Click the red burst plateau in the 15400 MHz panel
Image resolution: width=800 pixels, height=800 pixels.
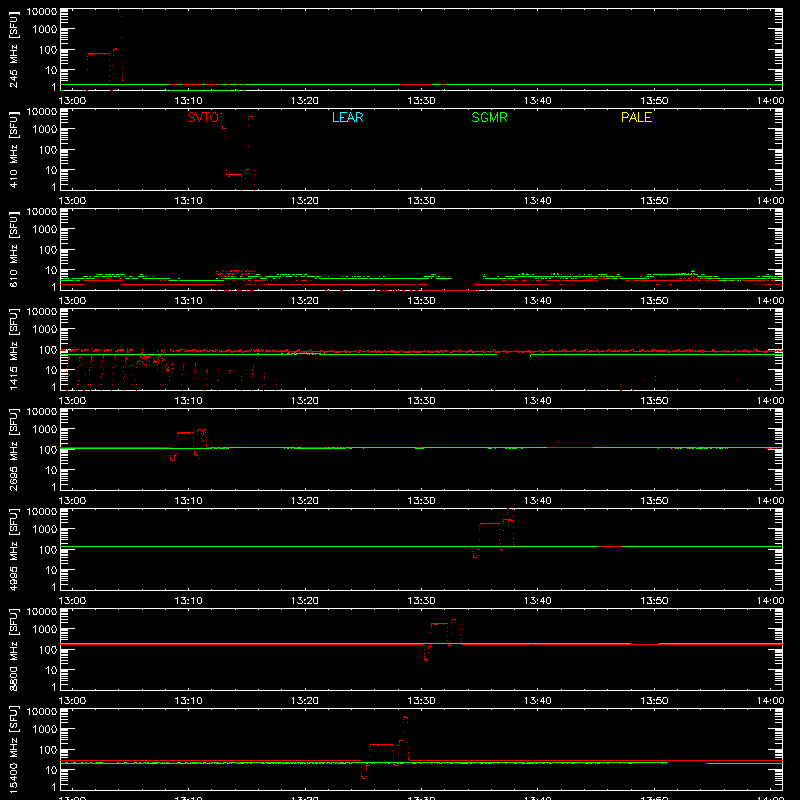[x=381, y=745]
